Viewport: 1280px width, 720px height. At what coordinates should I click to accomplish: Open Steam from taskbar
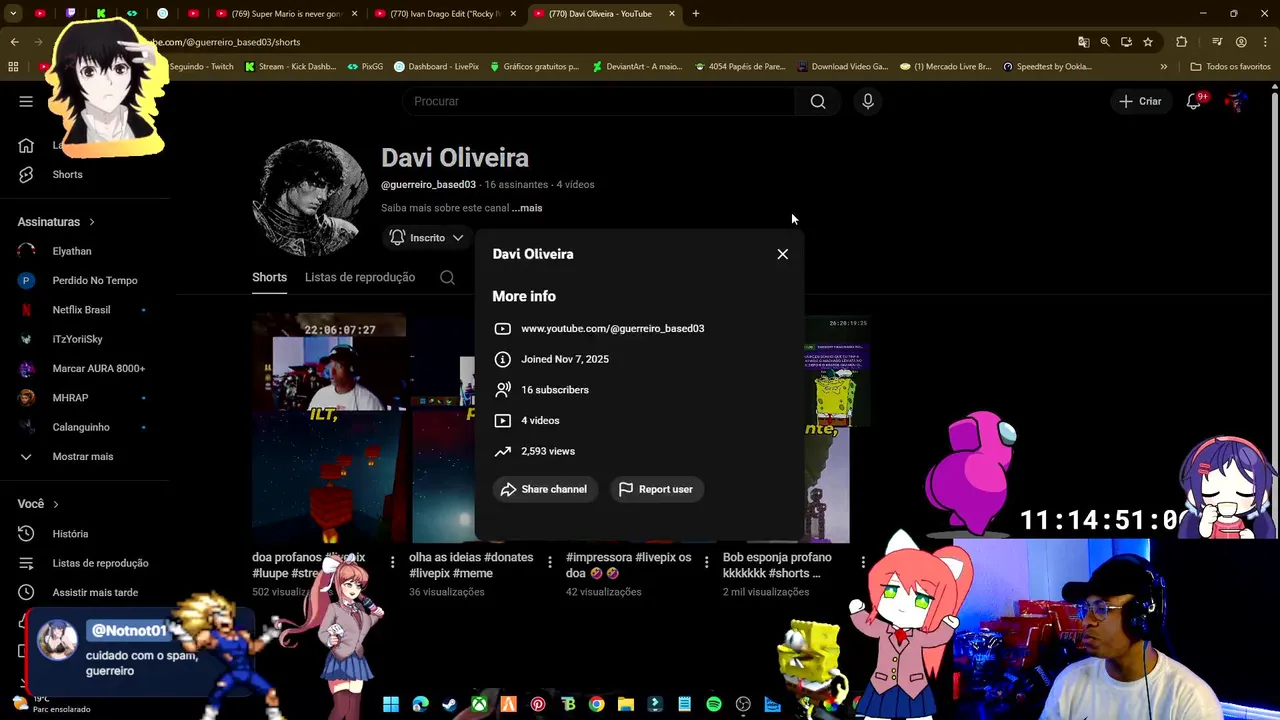click(450, 704)
